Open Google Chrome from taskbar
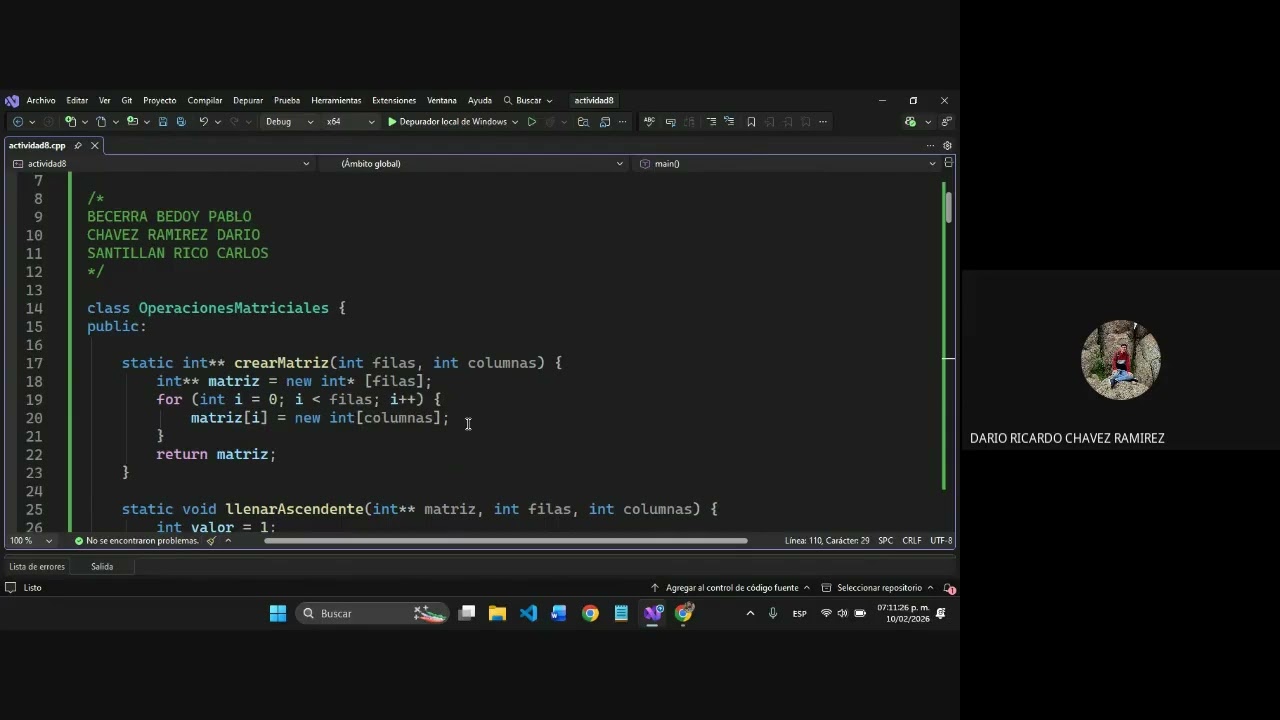The width and height of the screenshot is (1280, 720). (590, 613)
